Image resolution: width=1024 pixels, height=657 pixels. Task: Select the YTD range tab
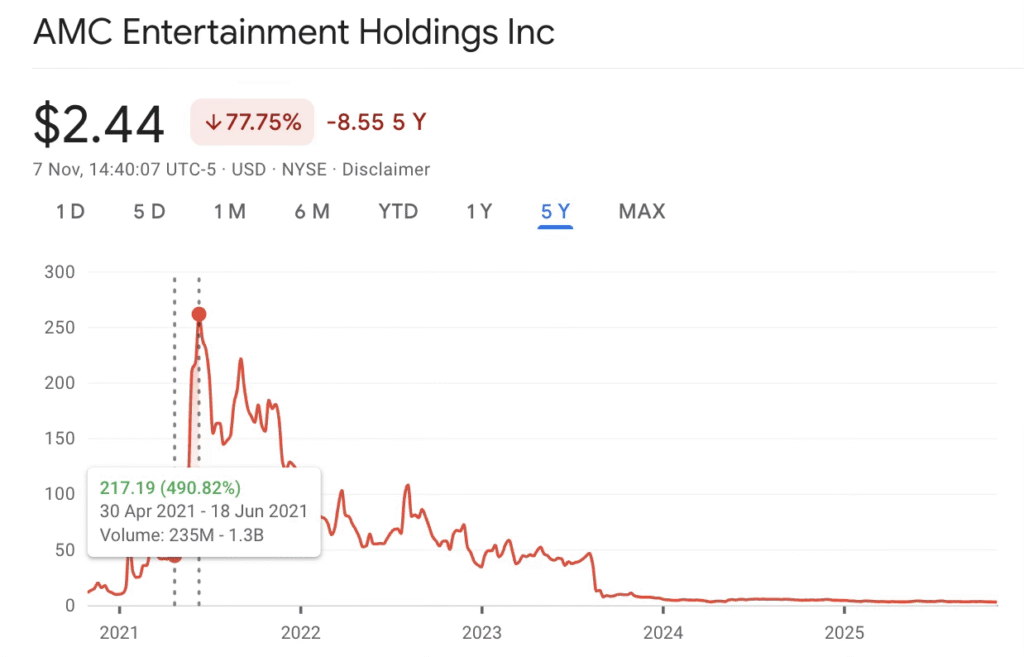pyautogui.click(x=398, y=211)
